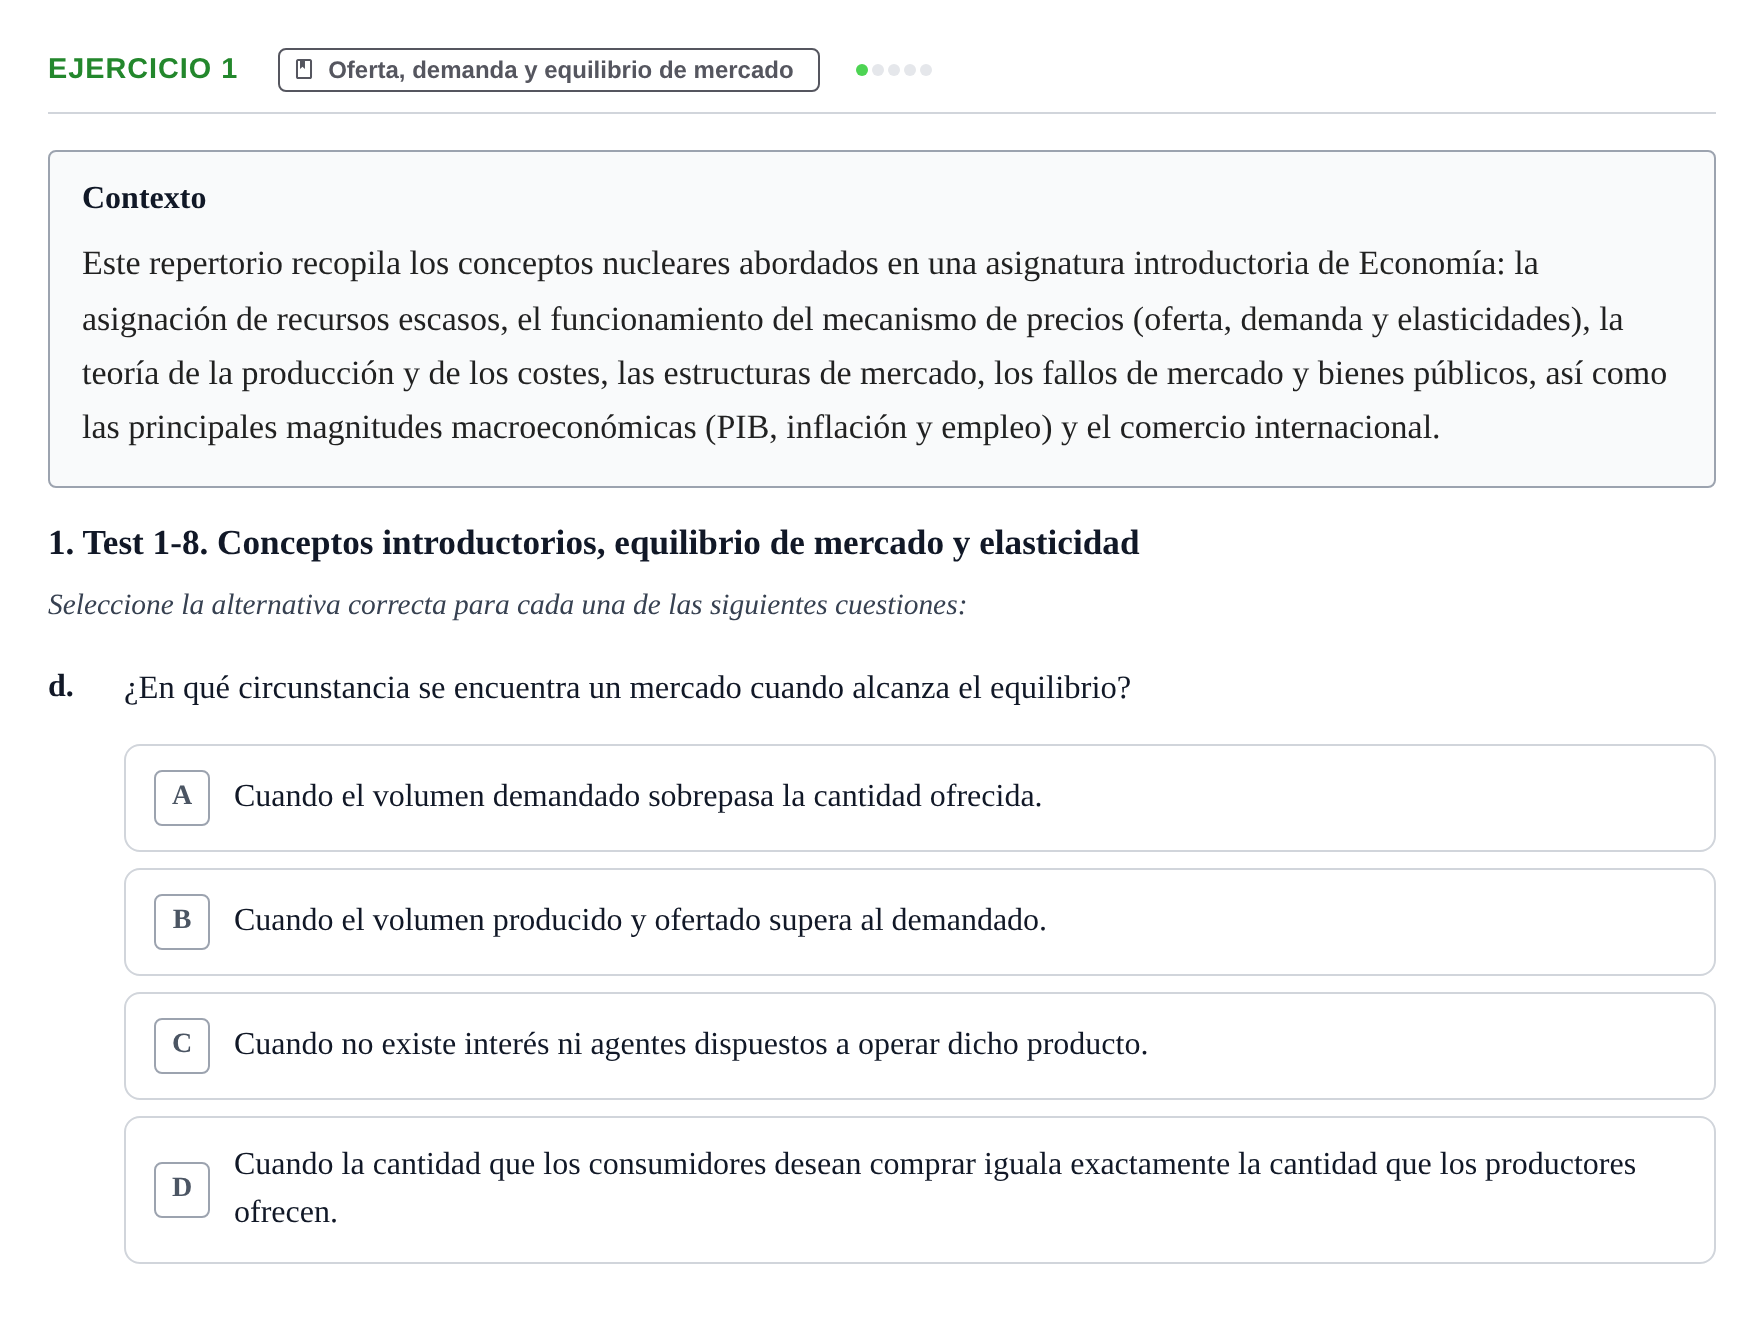Select answer A about demanded volume exceeding supply
The height and width of the screenshot is (1328, 1764).
click(920, 798)
